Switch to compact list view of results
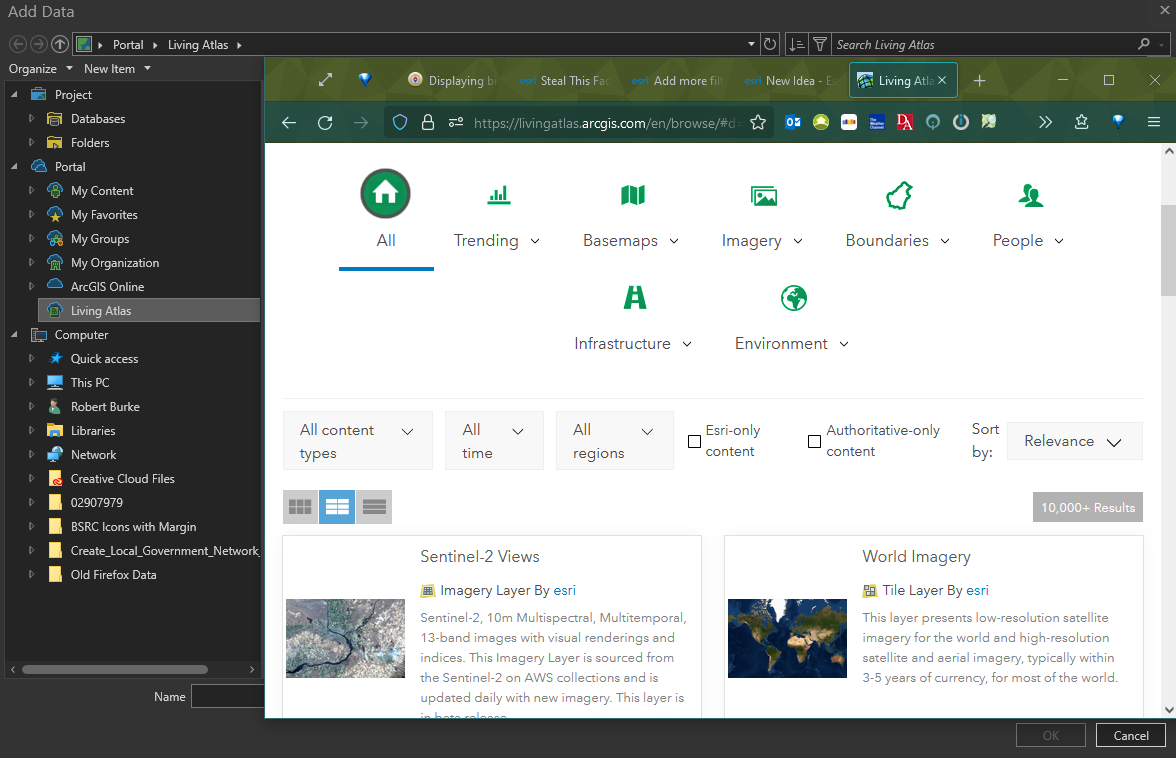Viewport: 1176px width, 758px height. tap(374, 507)
